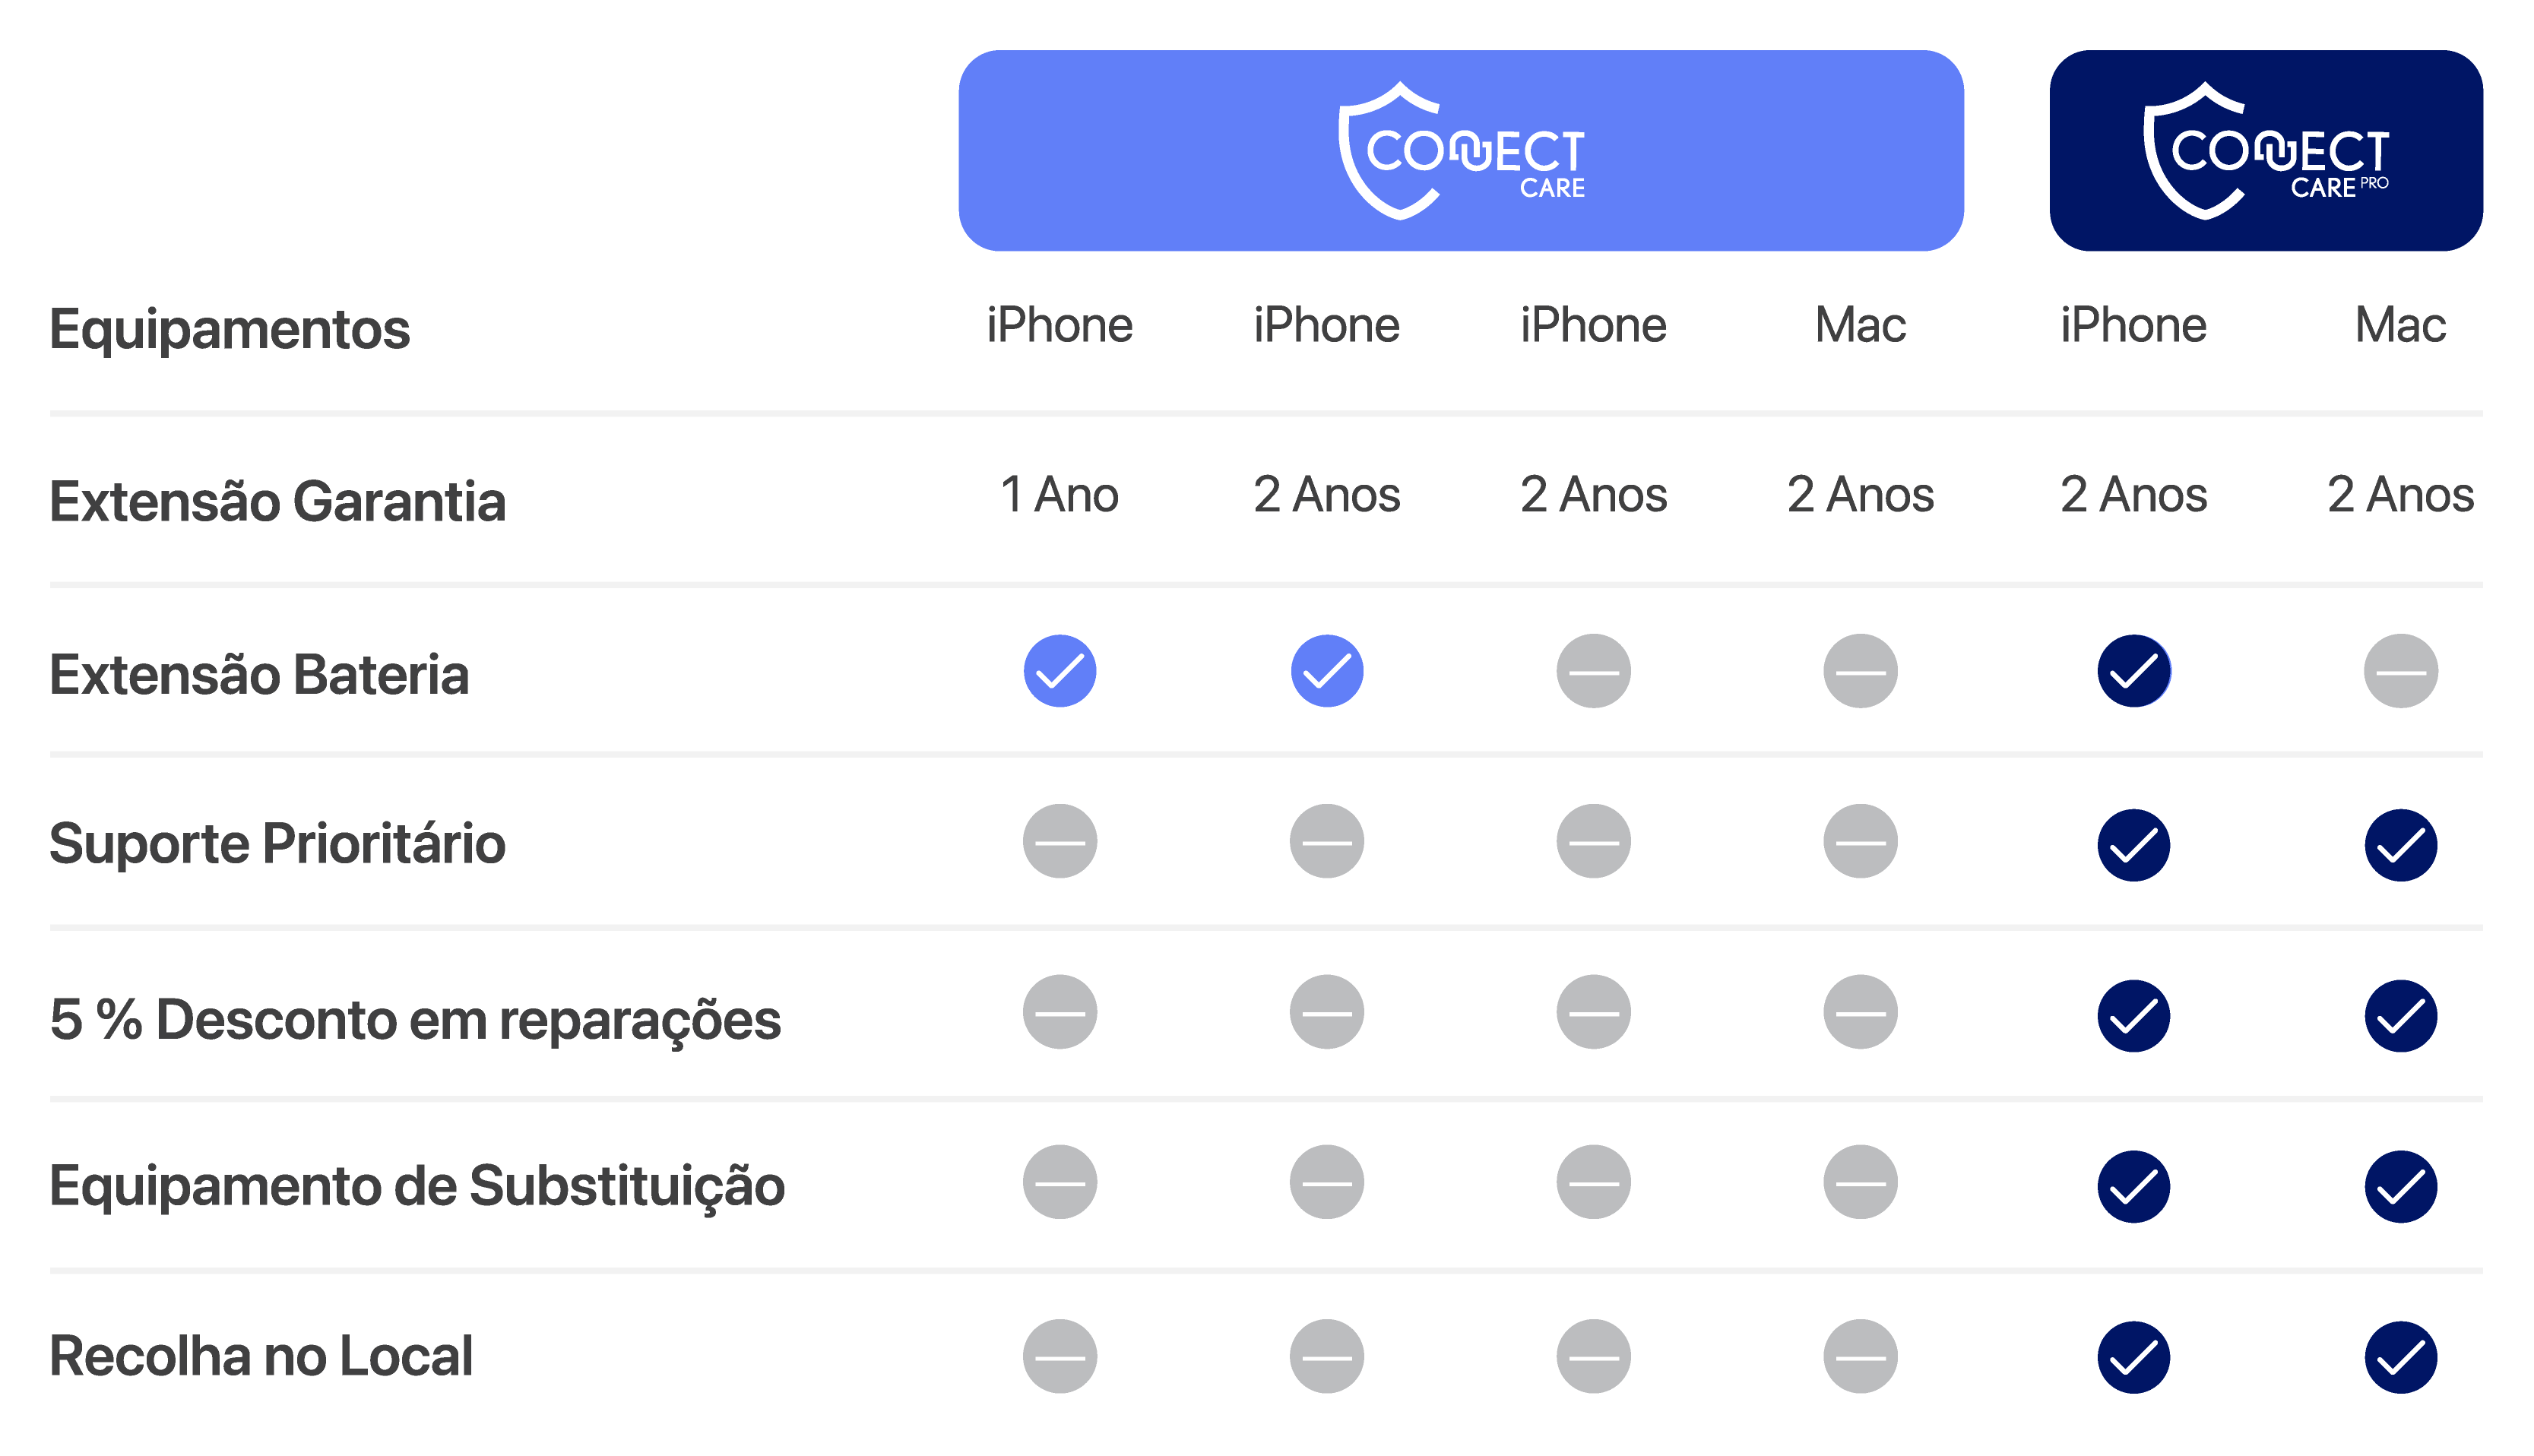Viewport: 2534px width, 1456px height.
Task: Click the 5 % Desconto em reparações label
Action: click(415, 1020)
